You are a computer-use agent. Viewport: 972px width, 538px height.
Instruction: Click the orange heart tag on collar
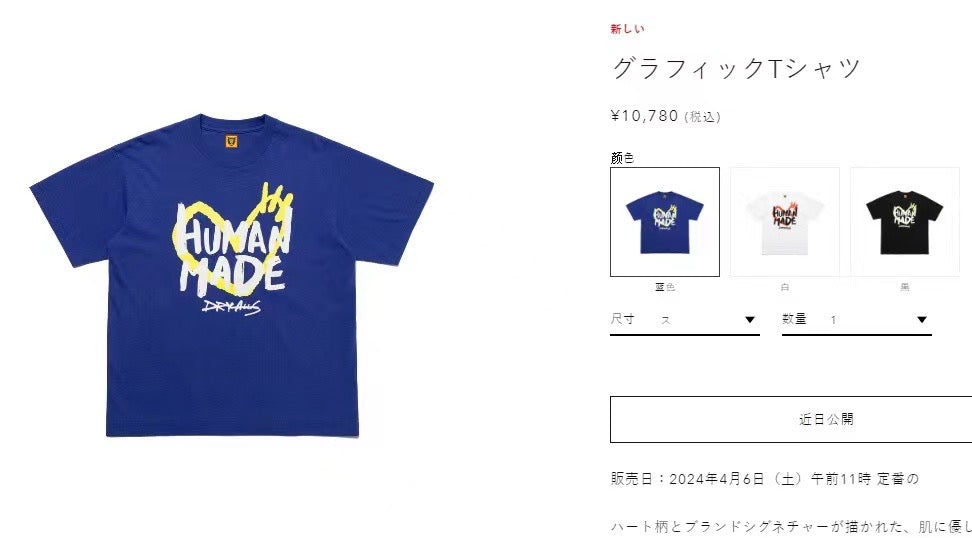(x=231, y=141)
